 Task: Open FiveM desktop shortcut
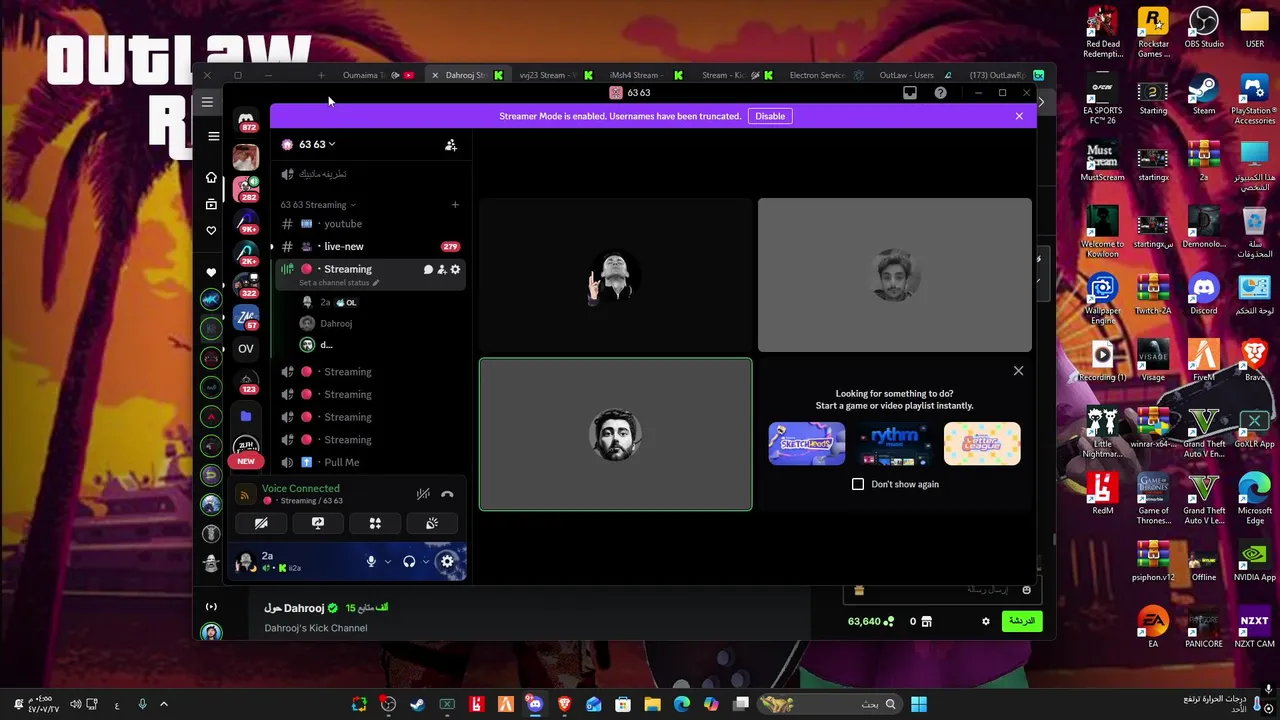point(1204,362)
